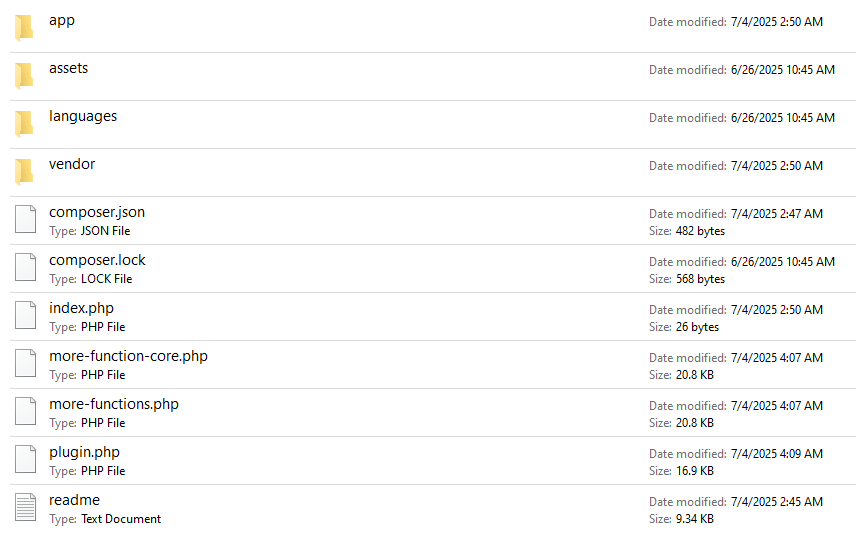
Task: Click the plugin.php file icon
Action: 25,460
